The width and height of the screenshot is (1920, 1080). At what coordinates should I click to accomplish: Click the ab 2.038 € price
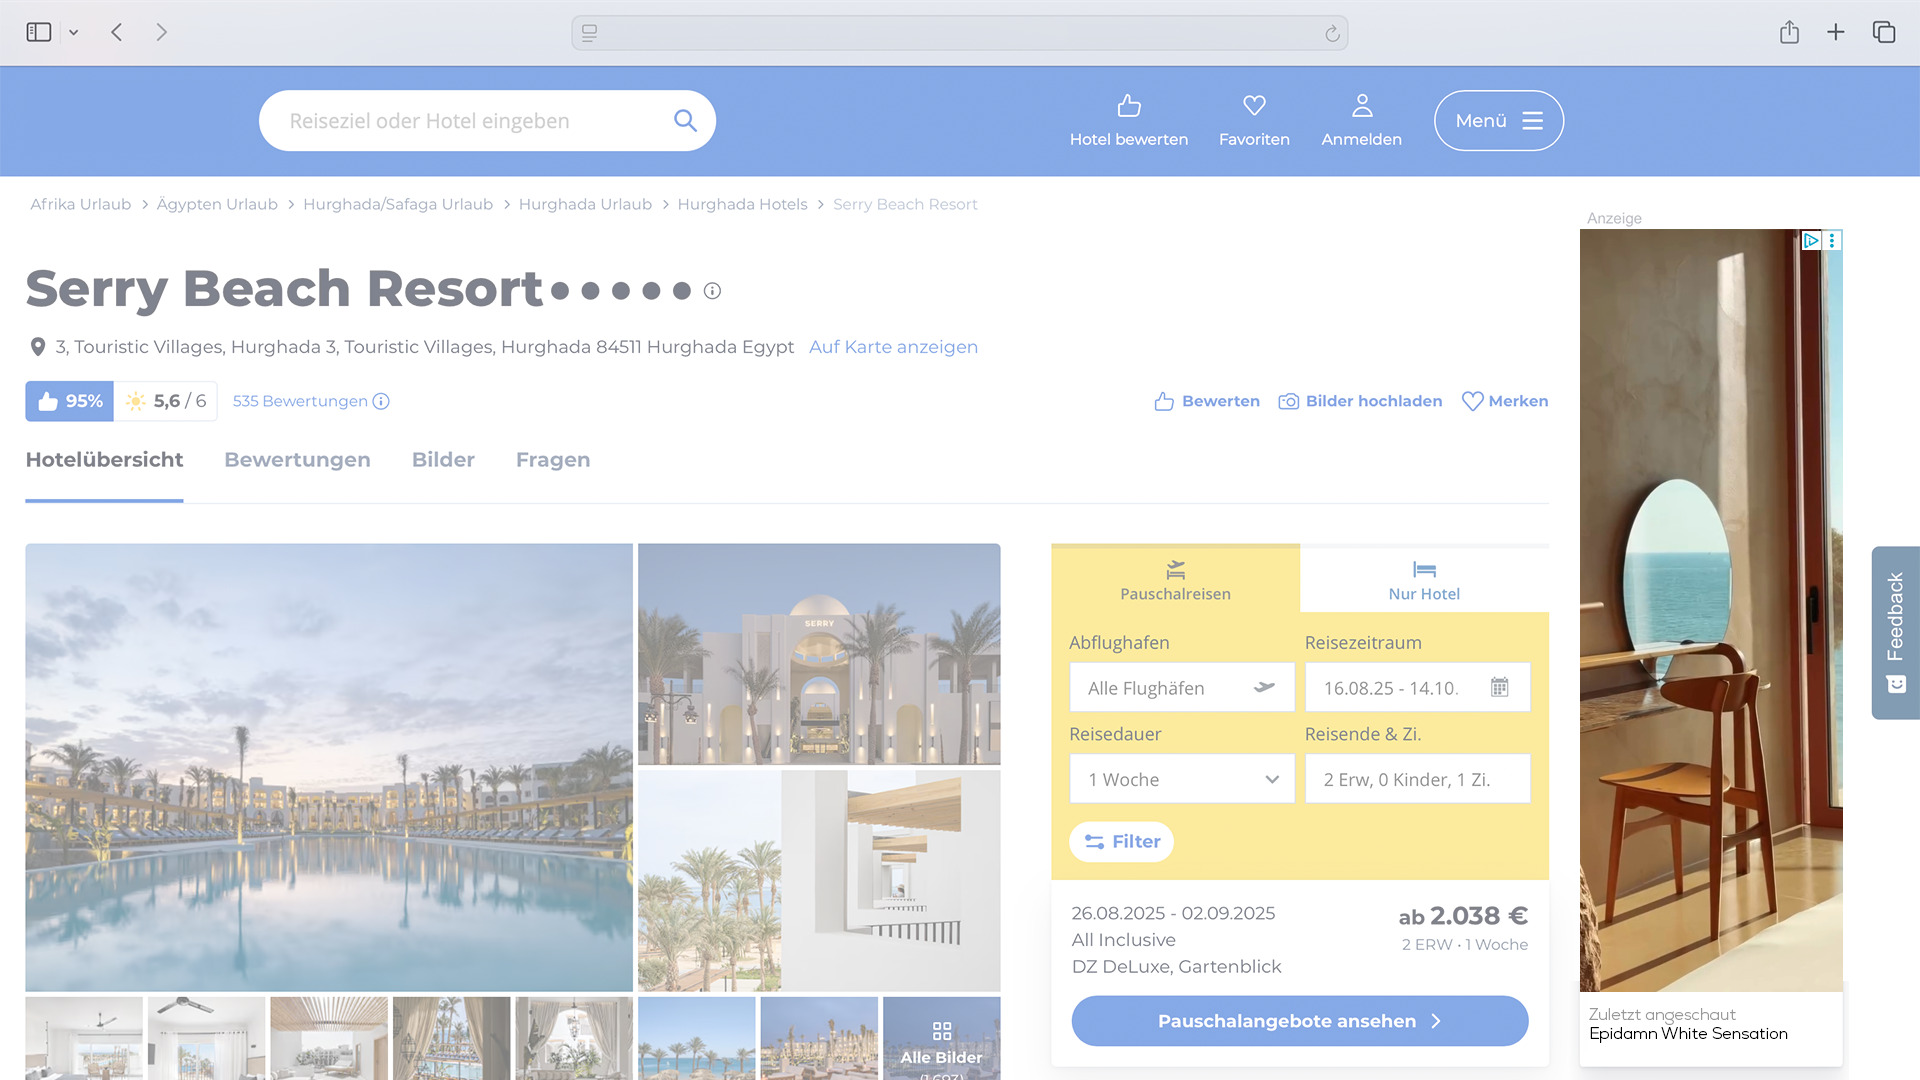pyautogui.click(x=1463, y=916)
